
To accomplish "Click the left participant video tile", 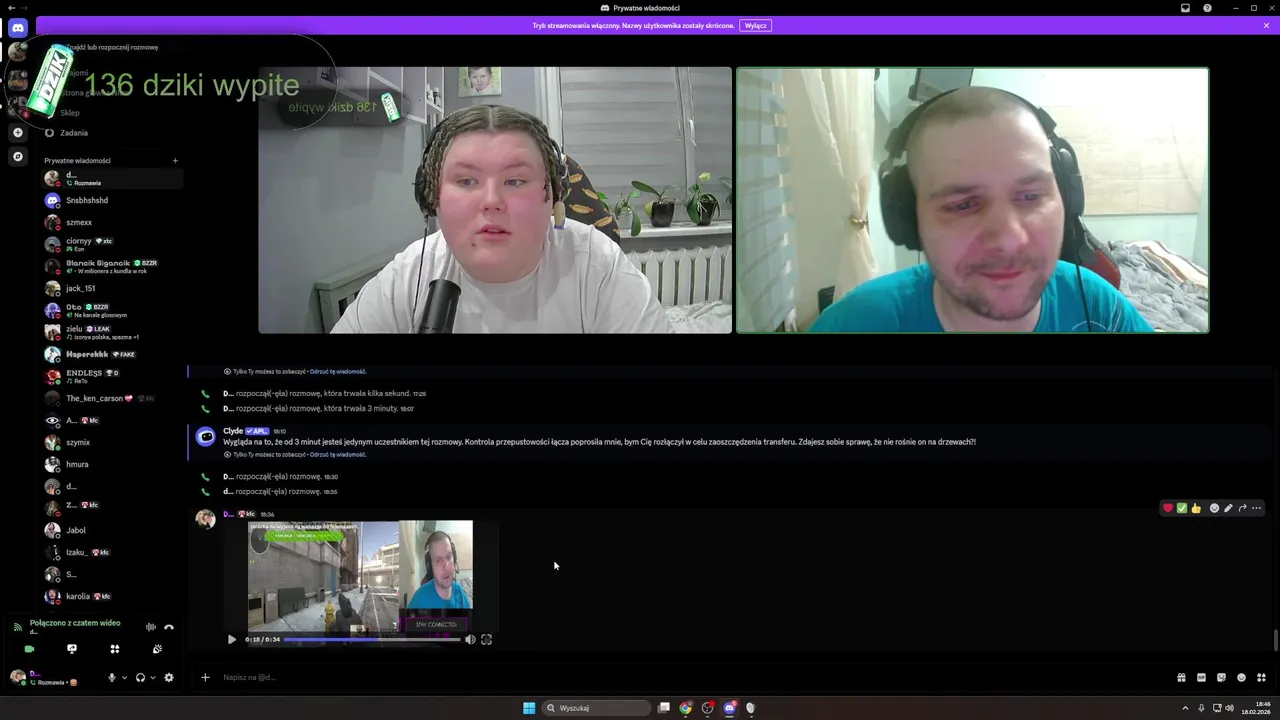I will (x=495, y=200).
